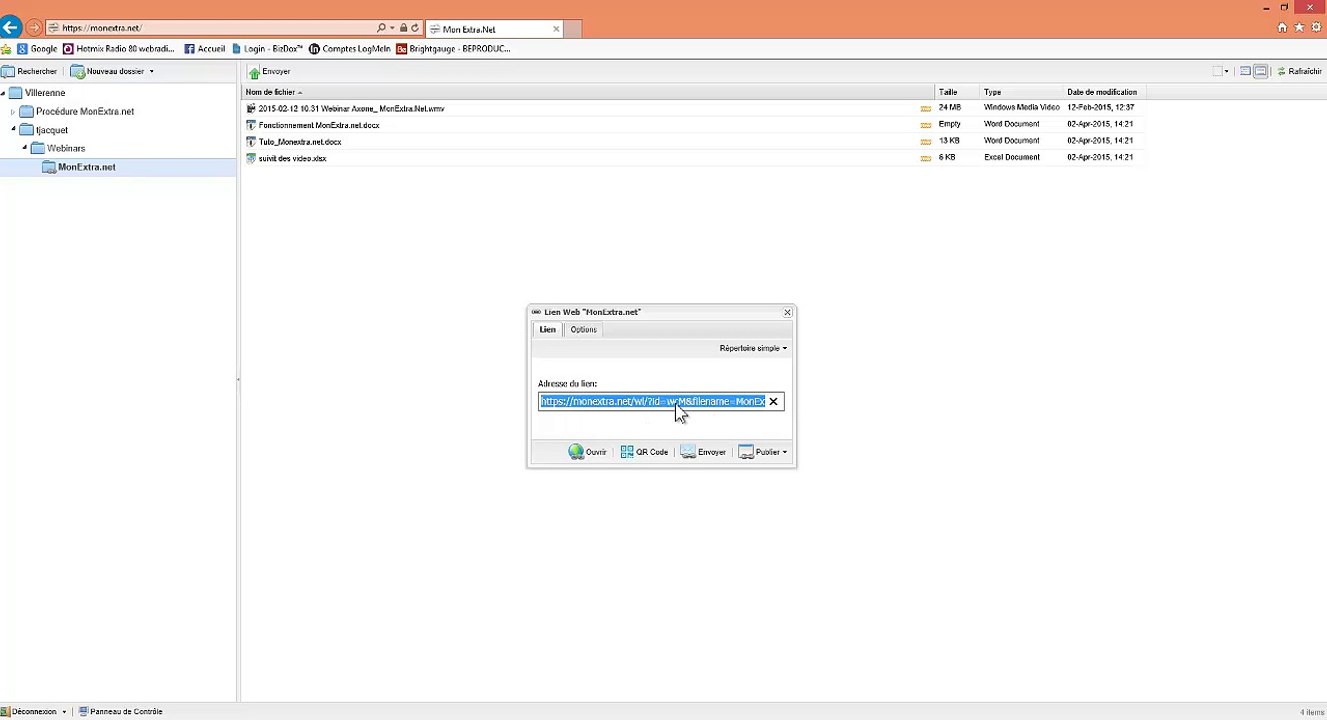This screenshot has width=1327, height=720.
Task: Collapse the Webinars tree node
Action: [x=25, y=148]
